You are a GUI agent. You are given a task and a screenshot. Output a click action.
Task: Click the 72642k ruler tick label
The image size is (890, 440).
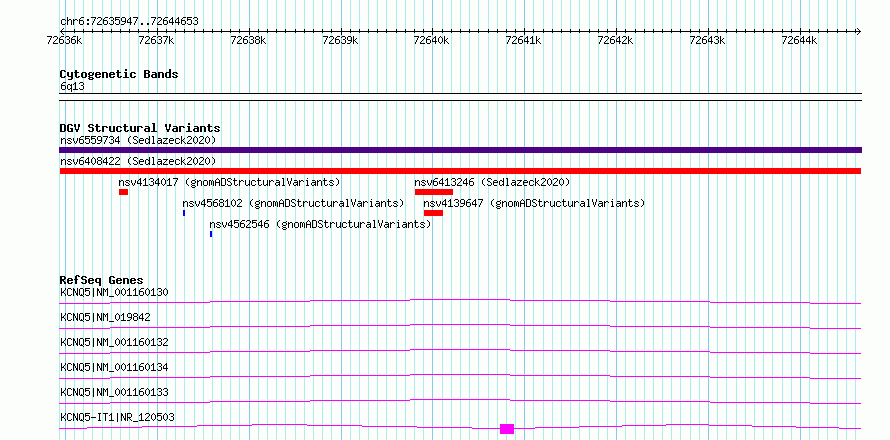point(615,41)
